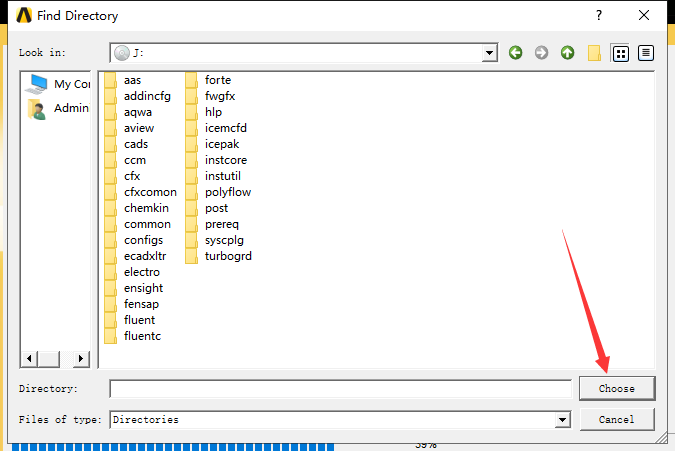Select the chemkin folder
The height and width of the screenshot is (451, 675).
coord(136,208)
